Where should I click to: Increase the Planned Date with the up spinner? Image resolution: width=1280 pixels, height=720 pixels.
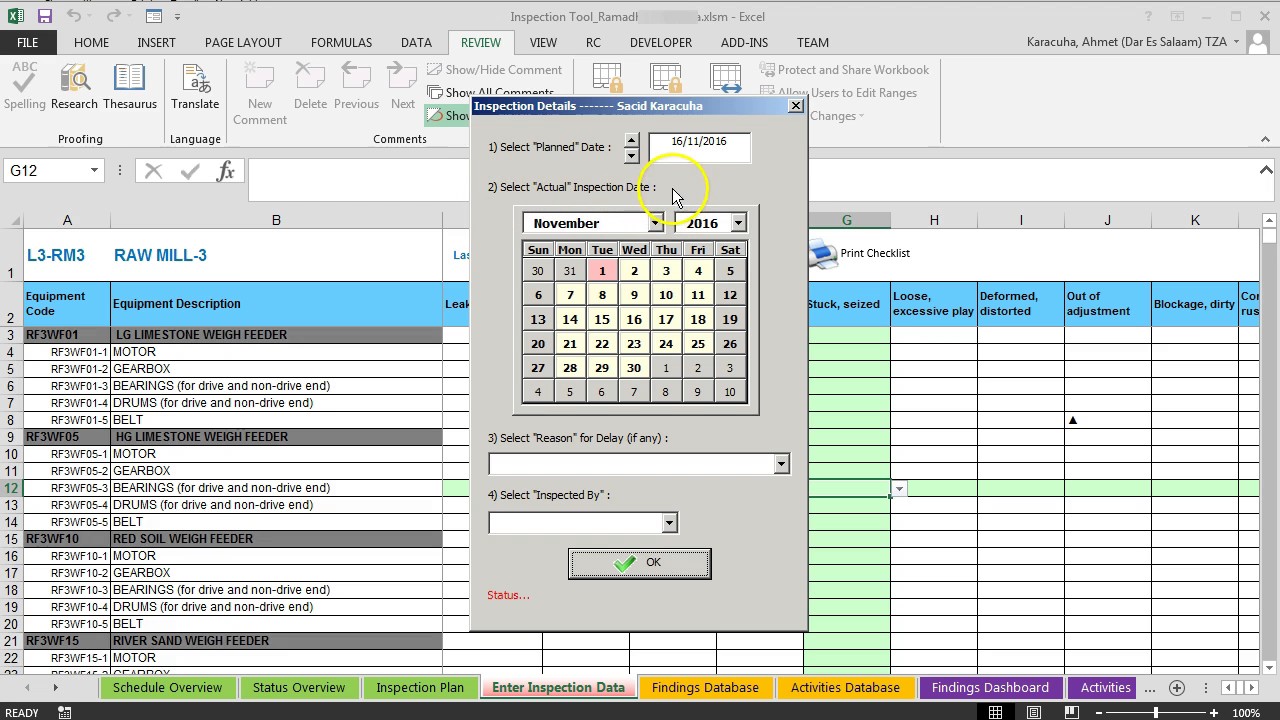pyautogui.click(x=631, y=141)
